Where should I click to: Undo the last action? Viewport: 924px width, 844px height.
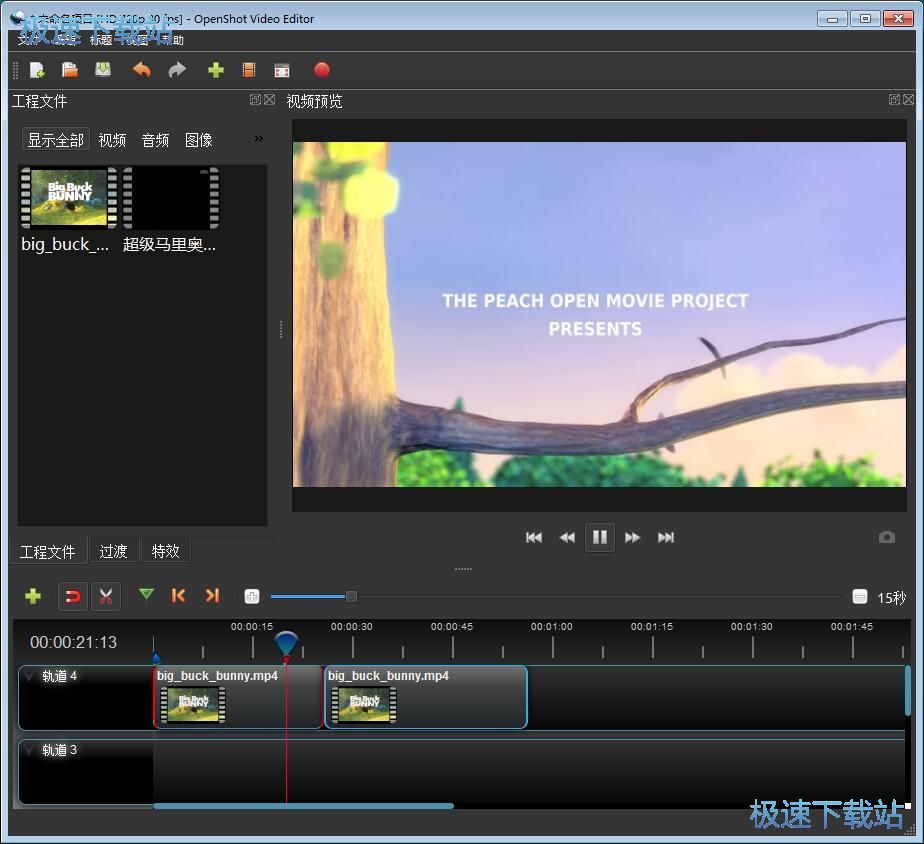142,70
